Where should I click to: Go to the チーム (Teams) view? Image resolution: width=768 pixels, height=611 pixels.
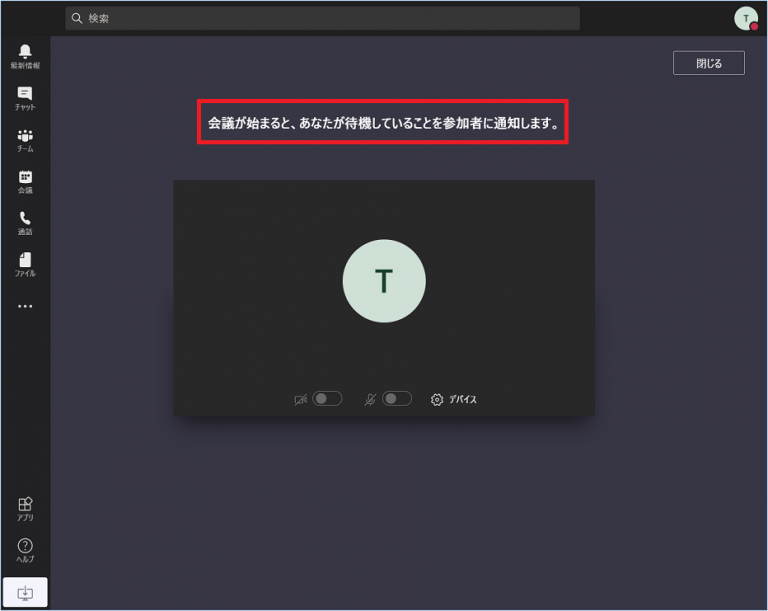tap(25, 140)
